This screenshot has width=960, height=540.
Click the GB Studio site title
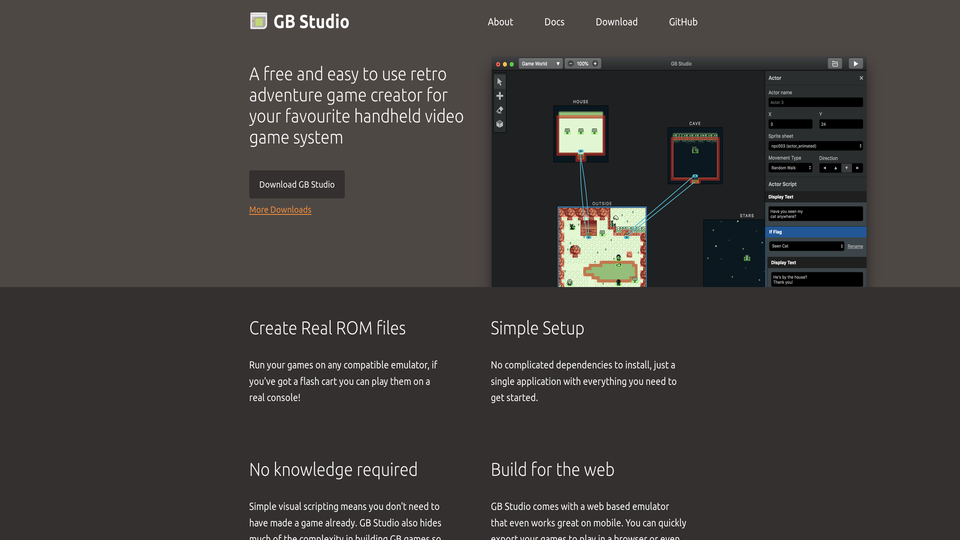point(311,21)
